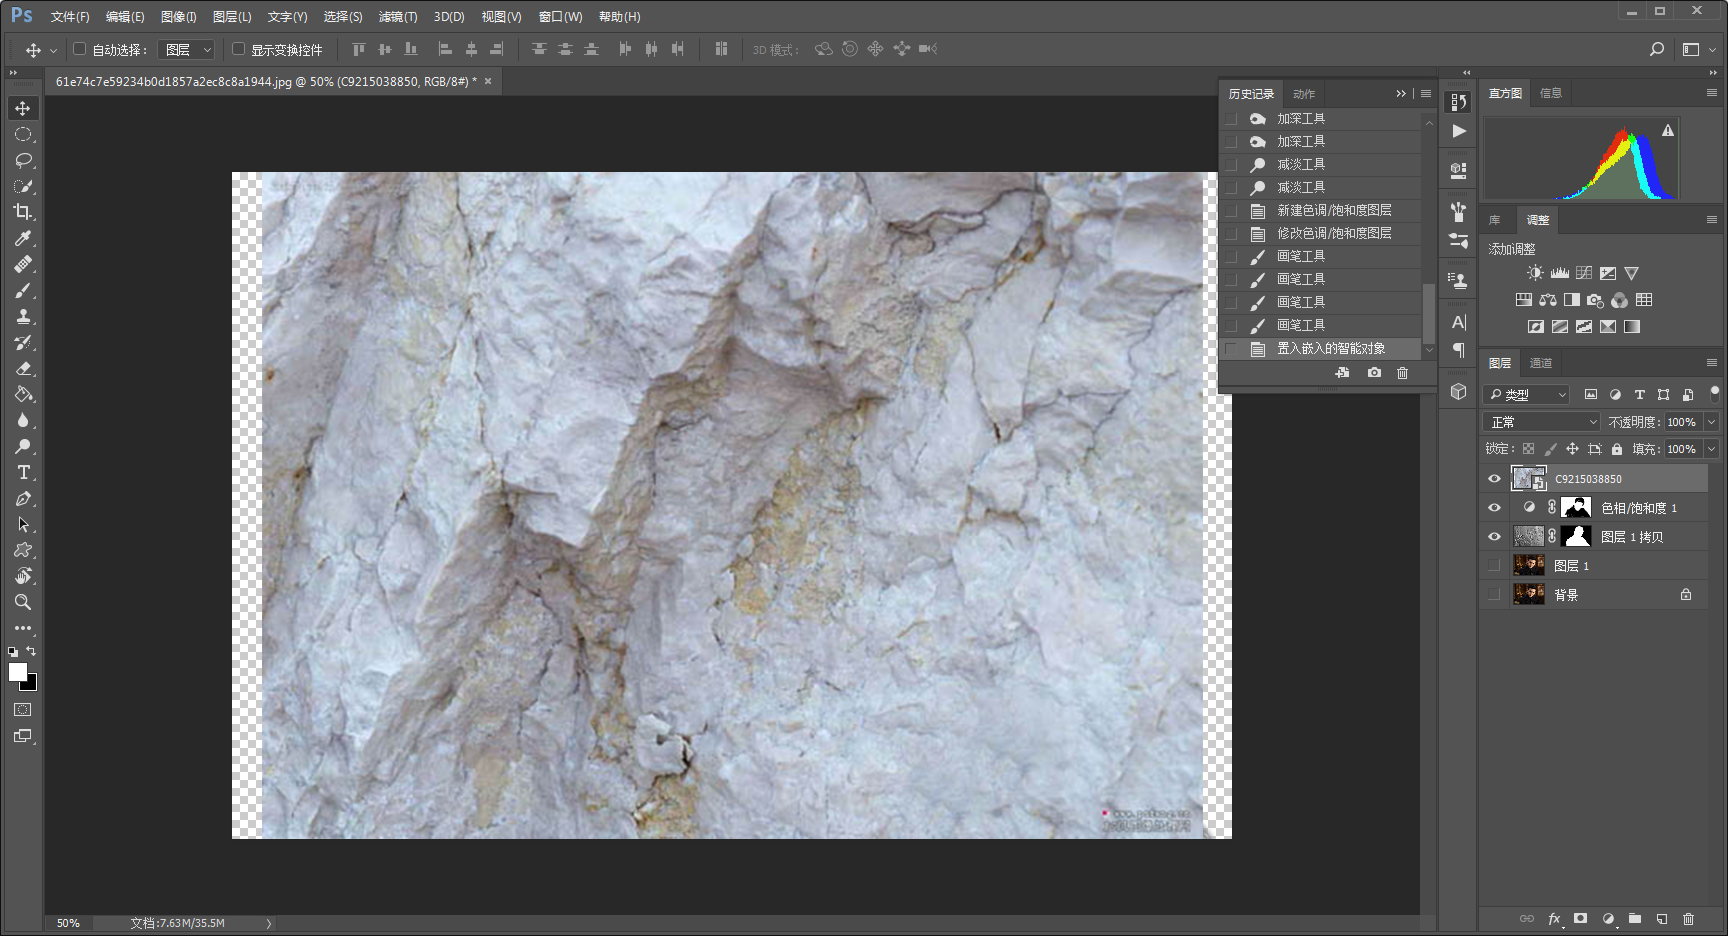Show the 图层 1 layer
The height and width of the screenshot is (936, 1728).
pyautogui.click(x=1494, y=566)
